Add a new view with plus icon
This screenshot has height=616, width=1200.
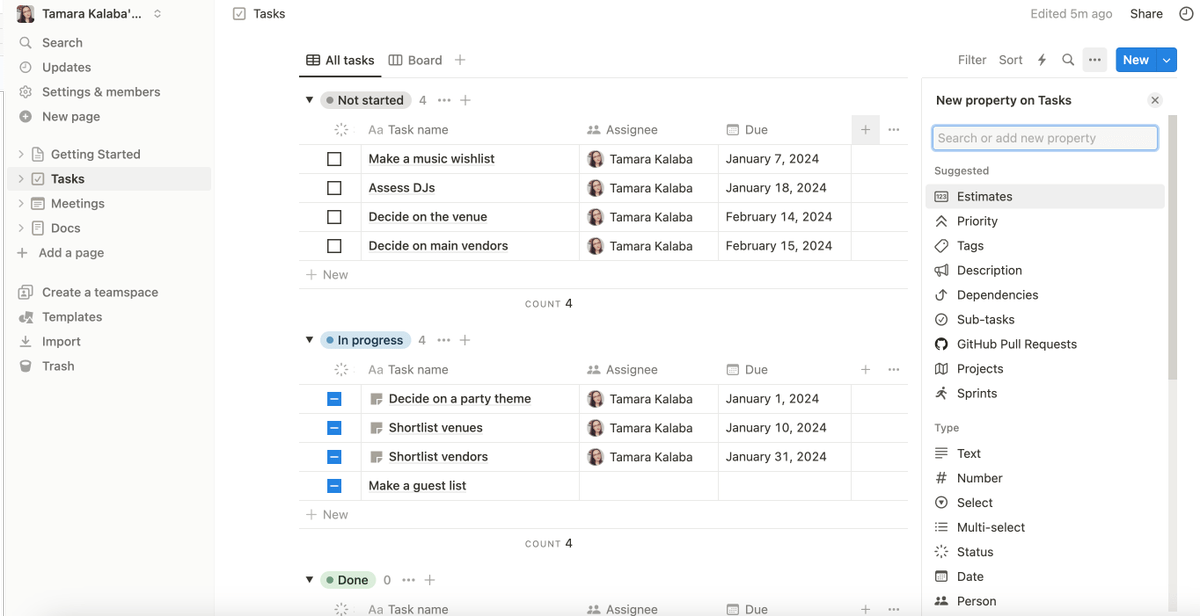460,60
